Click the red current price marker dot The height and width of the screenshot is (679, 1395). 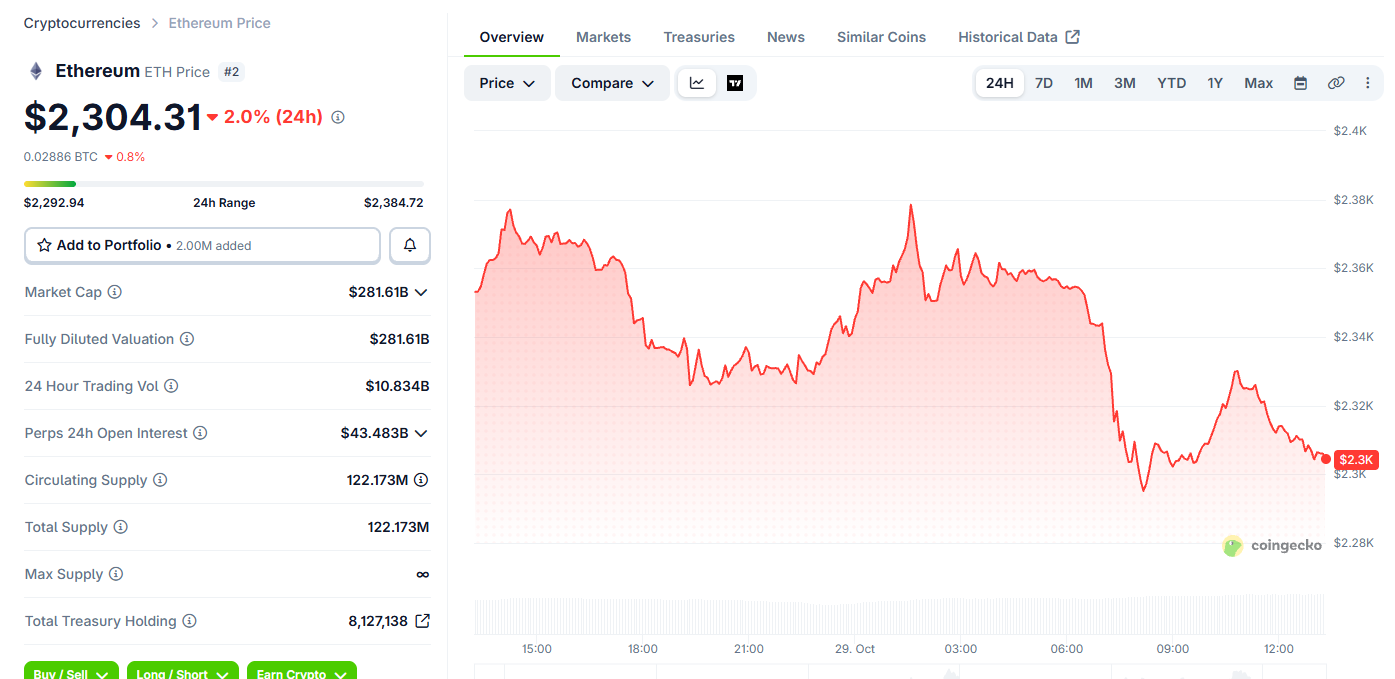point(1326,459)
